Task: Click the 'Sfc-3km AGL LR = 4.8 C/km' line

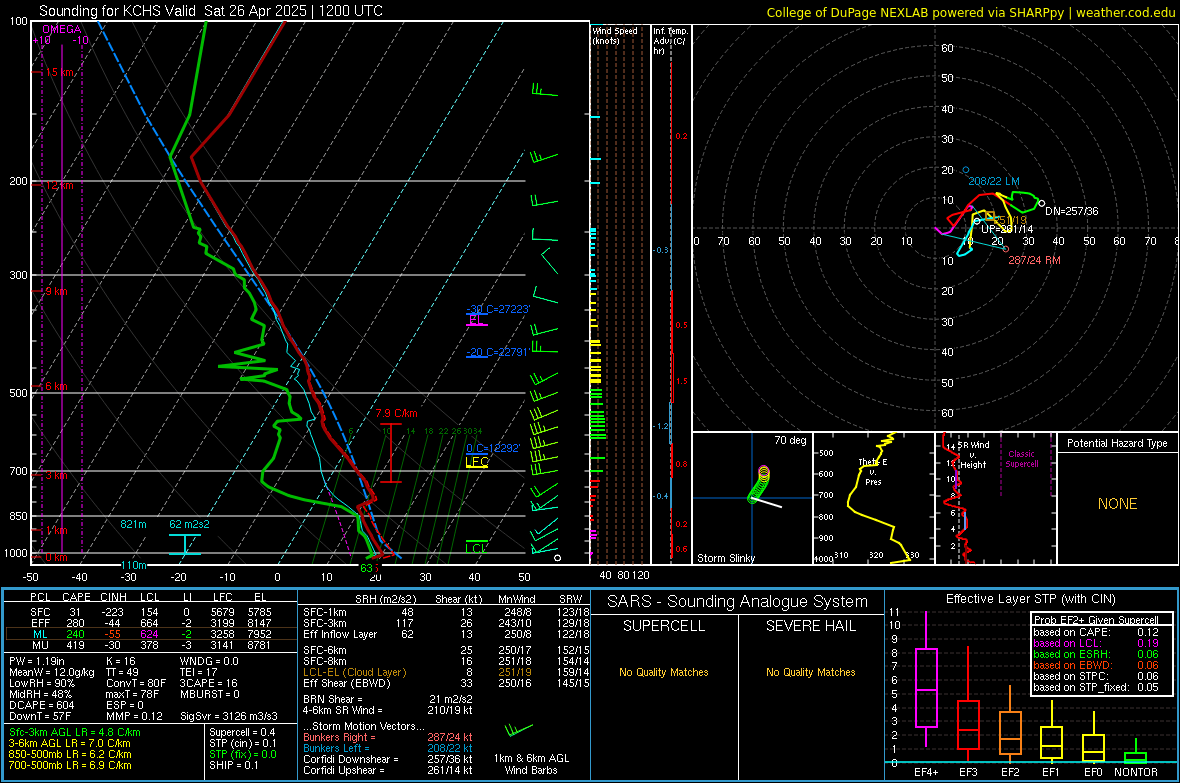Action: pyautogui.click(x=75, y=732)
